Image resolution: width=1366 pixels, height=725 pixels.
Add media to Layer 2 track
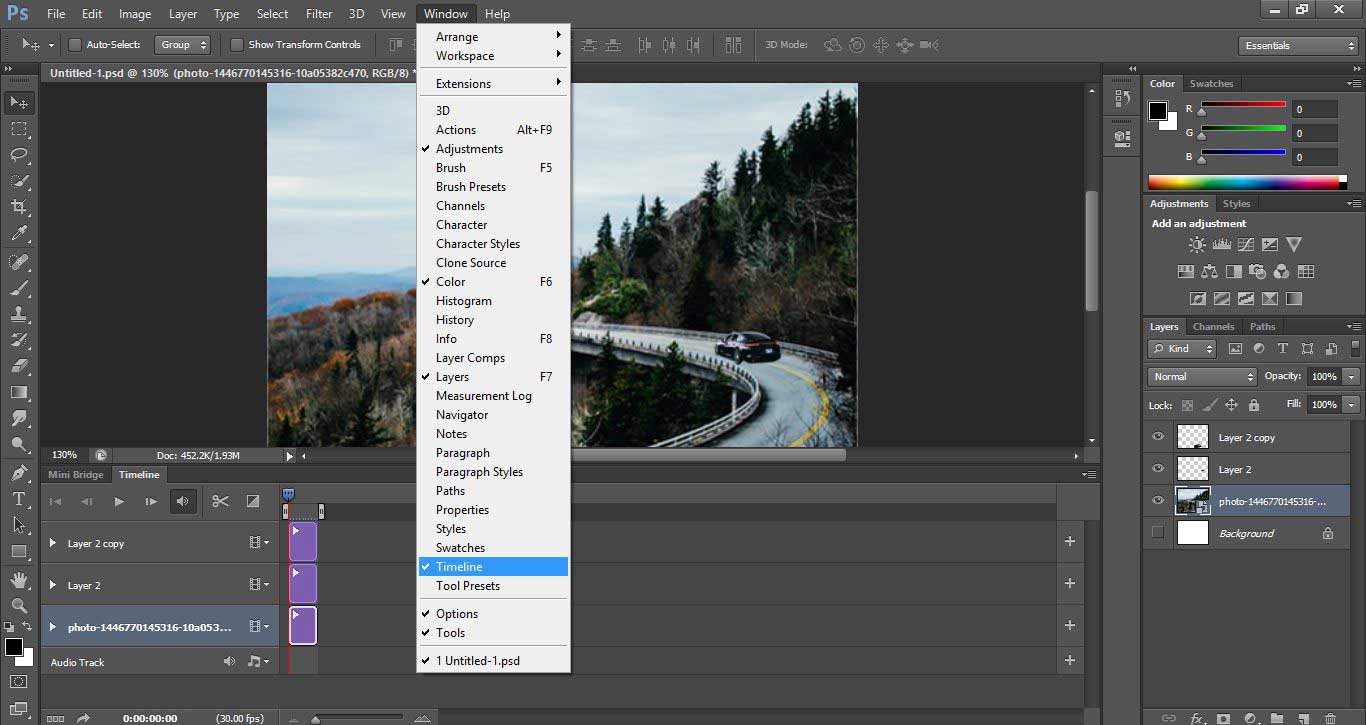pyautogui.click(x=1070, y=584)
